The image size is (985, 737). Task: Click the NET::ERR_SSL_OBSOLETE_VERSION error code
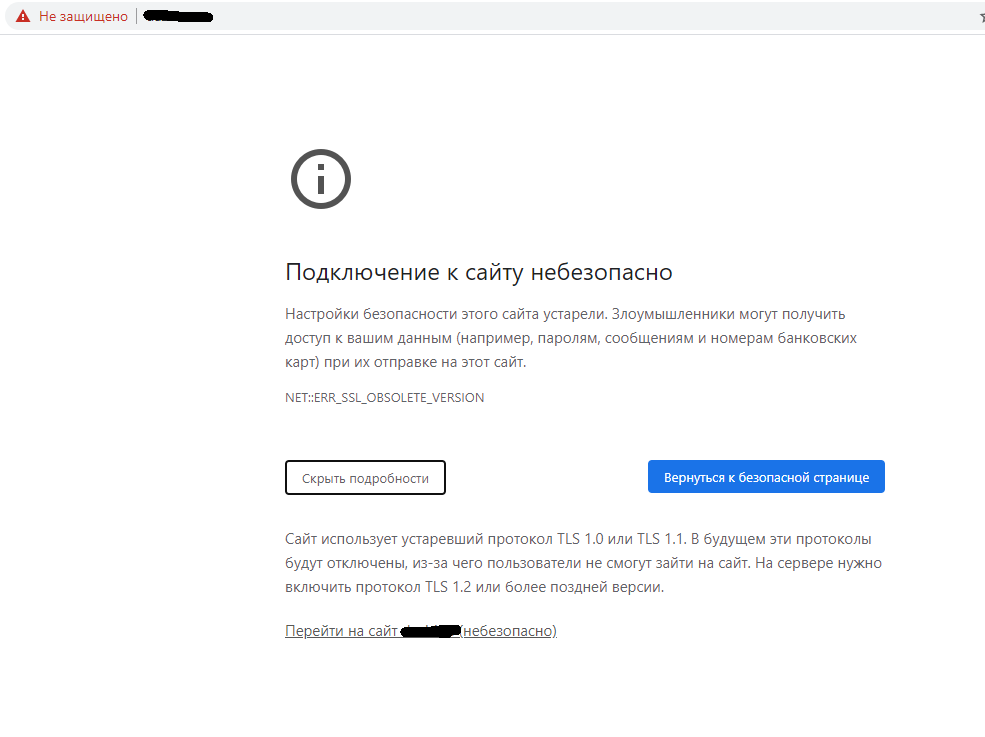(384, 397)
